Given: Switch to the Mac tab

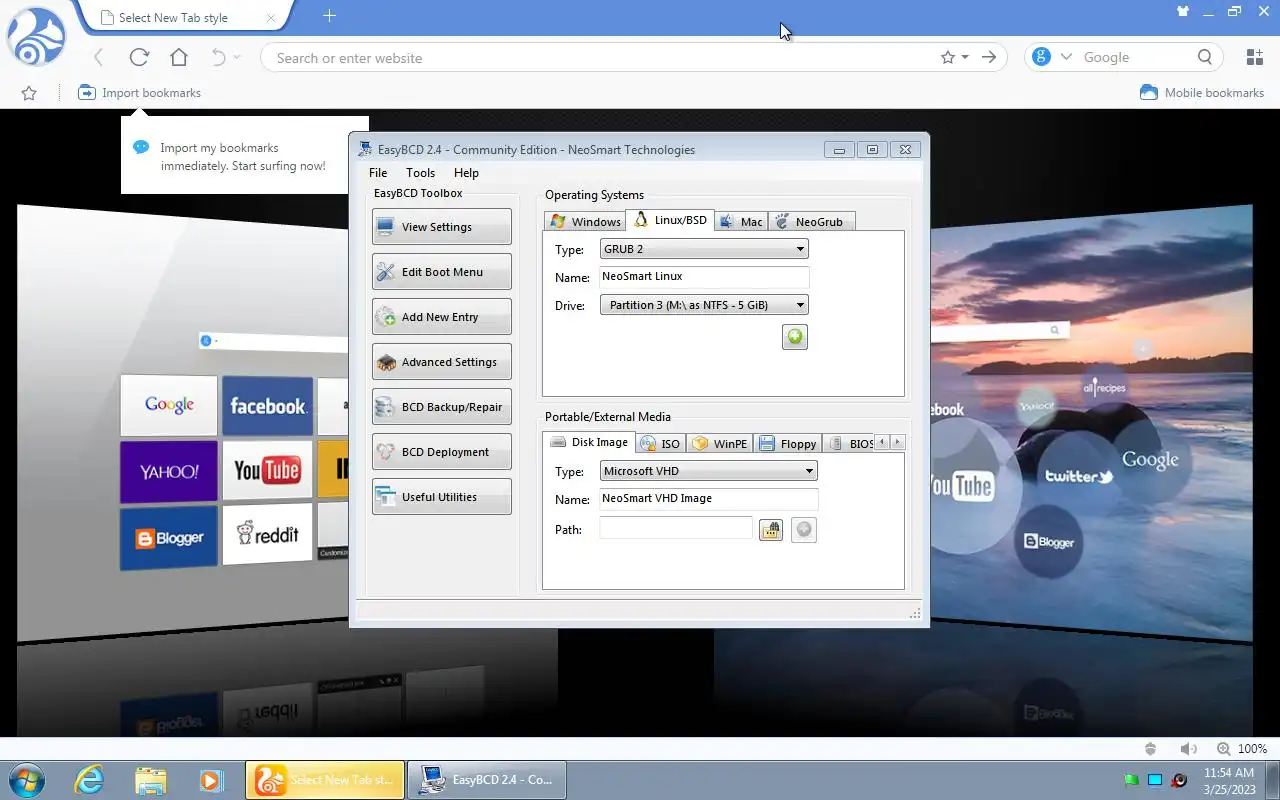Looking at the screenshot, I should 741,221.
